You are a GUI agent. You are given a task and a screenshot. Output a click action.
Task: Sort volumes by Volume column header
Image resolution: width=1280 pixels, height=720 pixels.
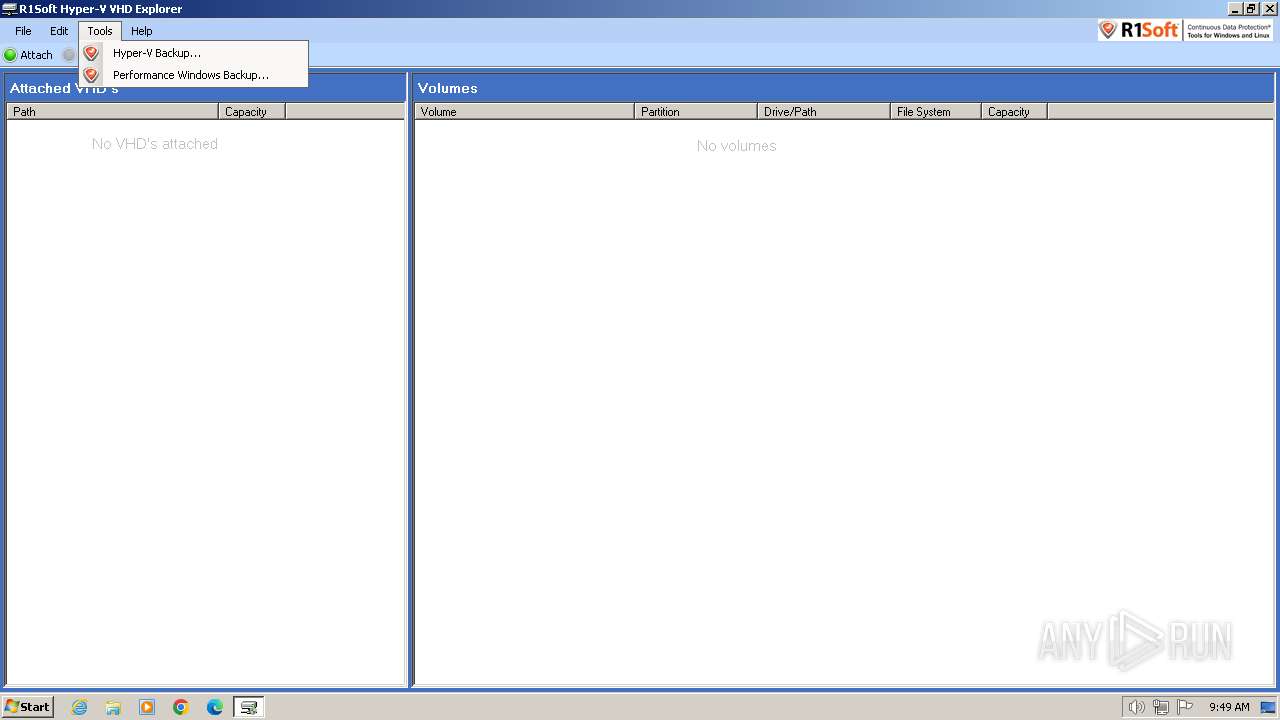point(524,111)
